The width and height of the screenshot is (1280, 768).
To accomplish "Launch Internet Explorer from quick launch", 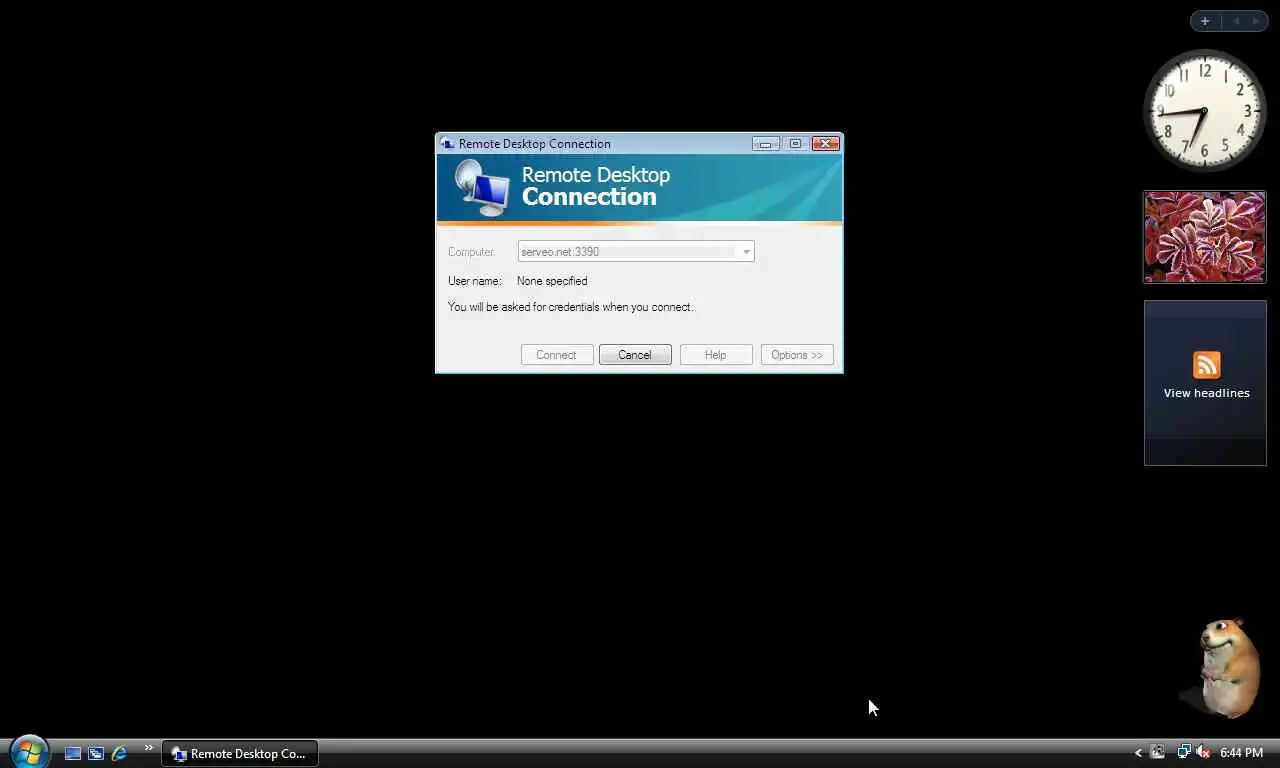I will coord(119,753).
